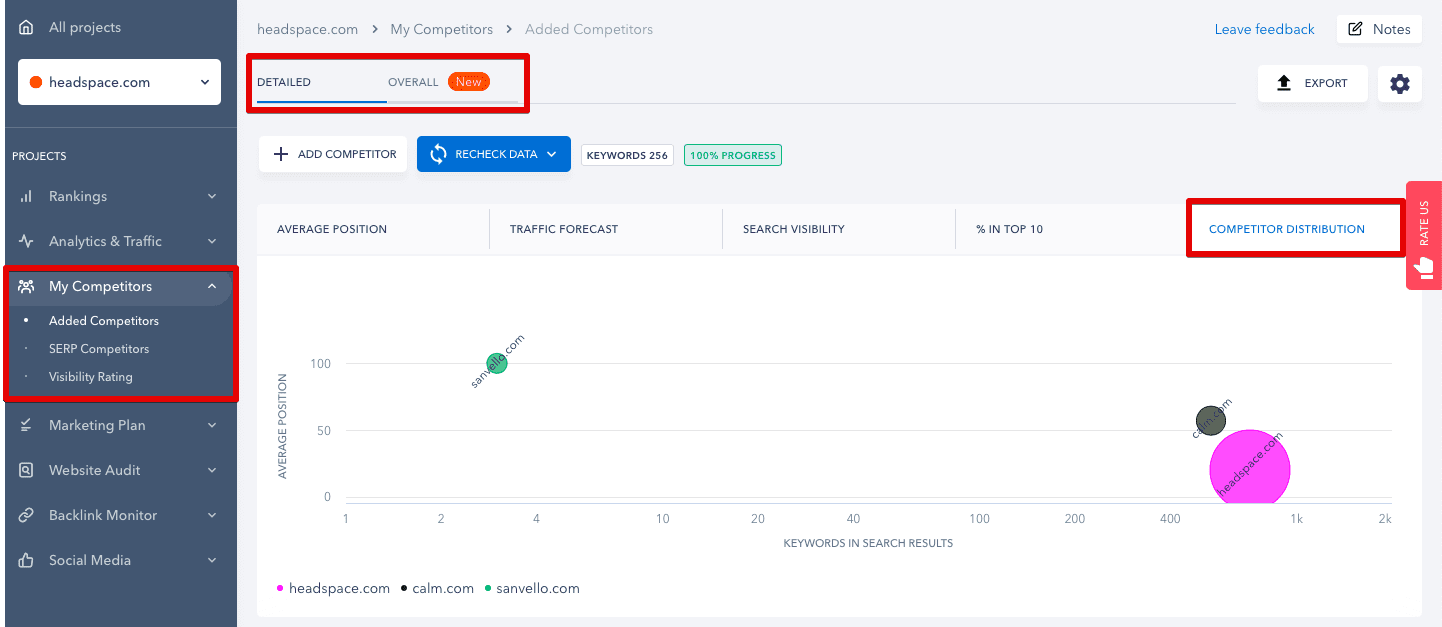Click the 100% Progress badge
Image resolution: width=1442 pixels, height=627 pixels.
tap(733, 155)
